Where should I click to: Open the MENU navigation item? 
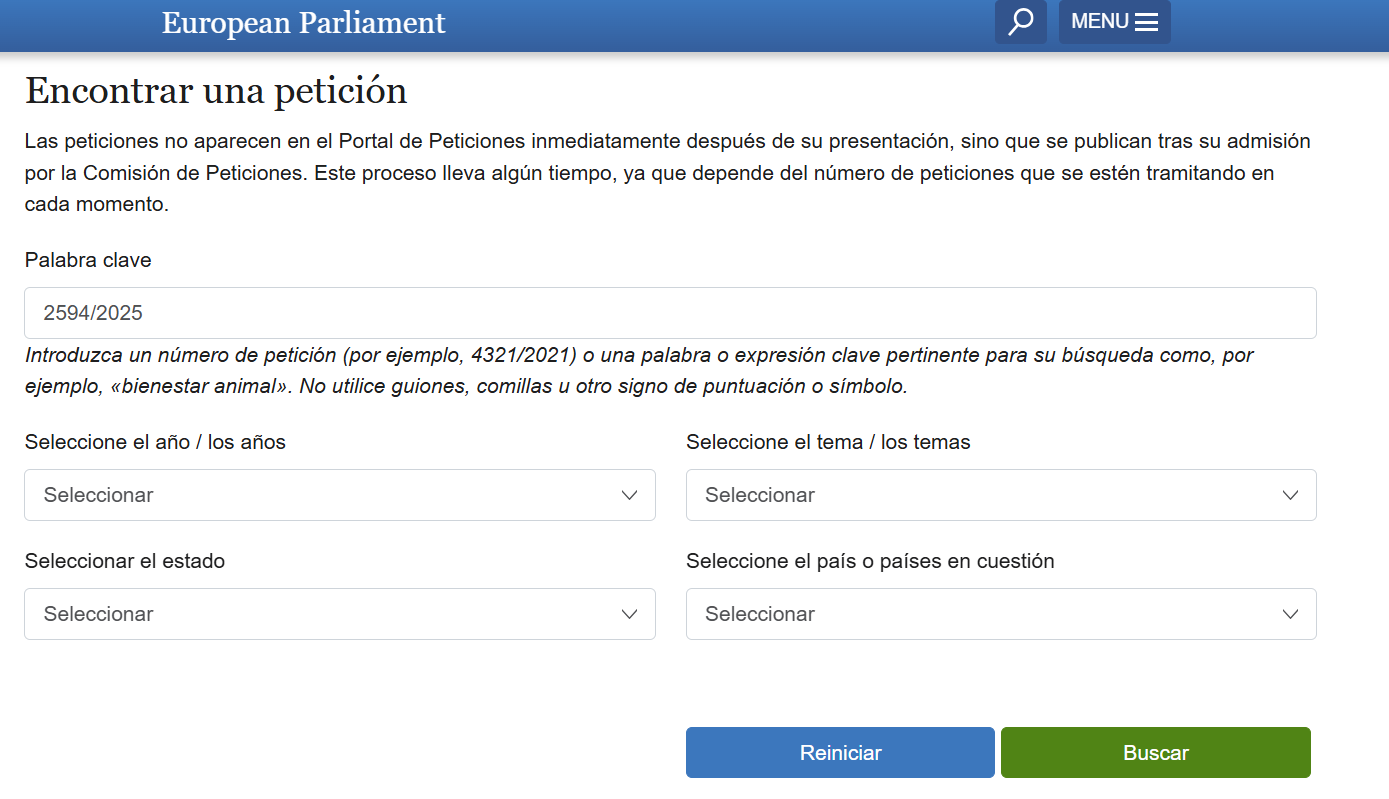click(x=1114, y=21)
